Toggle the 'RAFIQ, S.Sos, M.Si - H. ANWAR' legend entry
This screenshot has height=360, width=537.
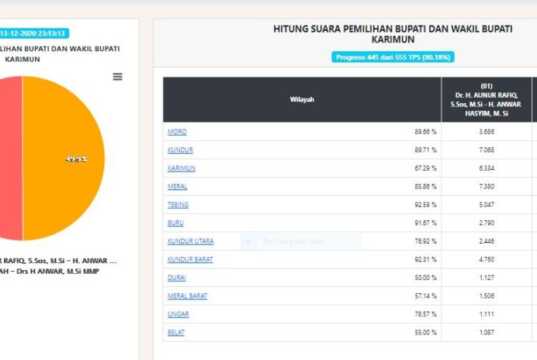point(58,261)
